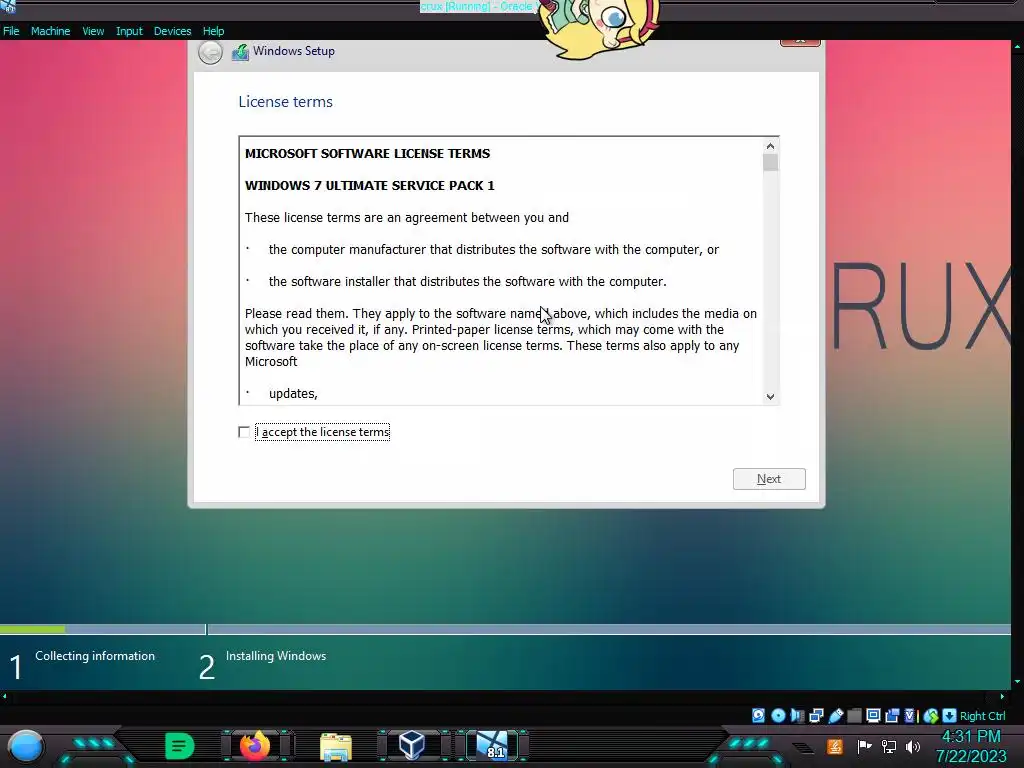Click the keyboard capture arrow icon
The height and width of the screenshot is (768, 1024).
[x=949, y=716]
